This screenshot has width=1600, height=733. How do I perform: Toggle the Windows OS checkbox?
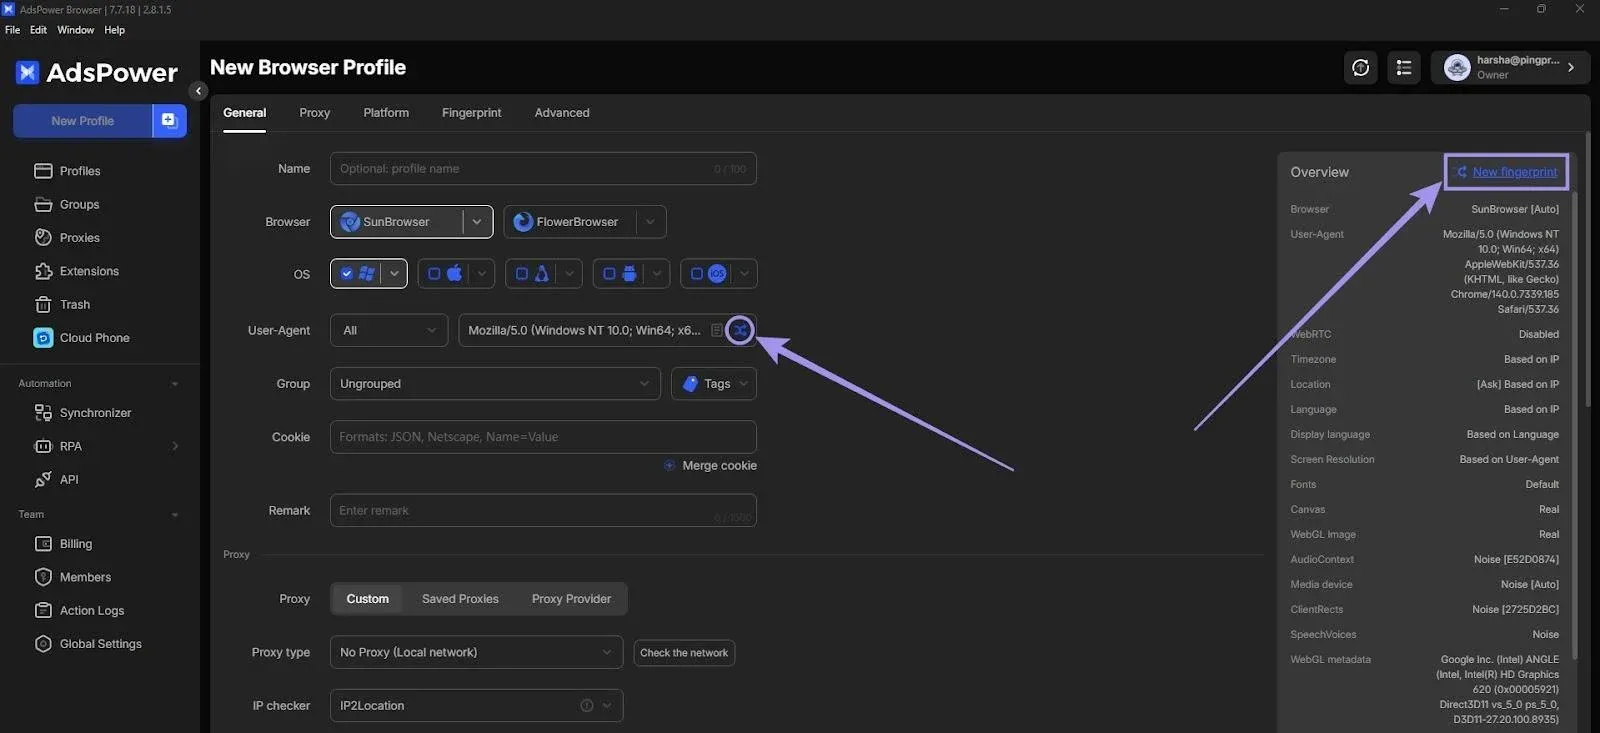point(347,274)
